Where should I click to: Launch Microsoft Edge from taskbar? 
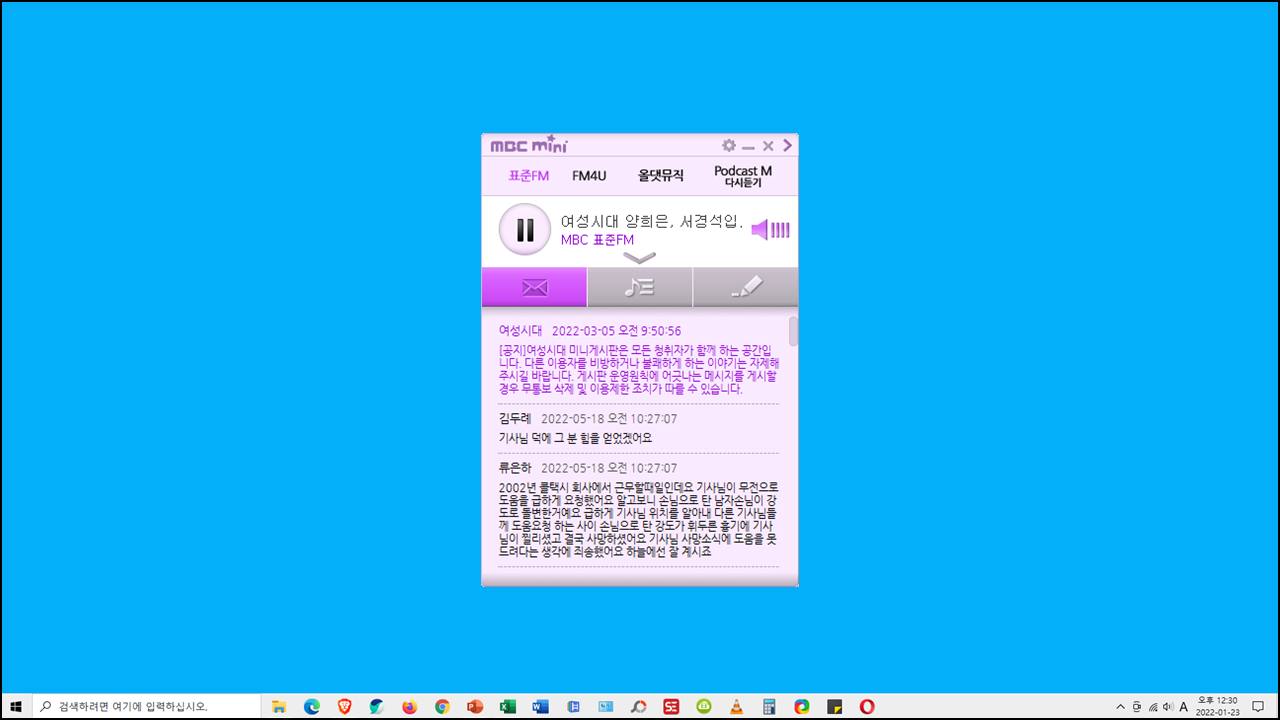click(x=311, y=706)
